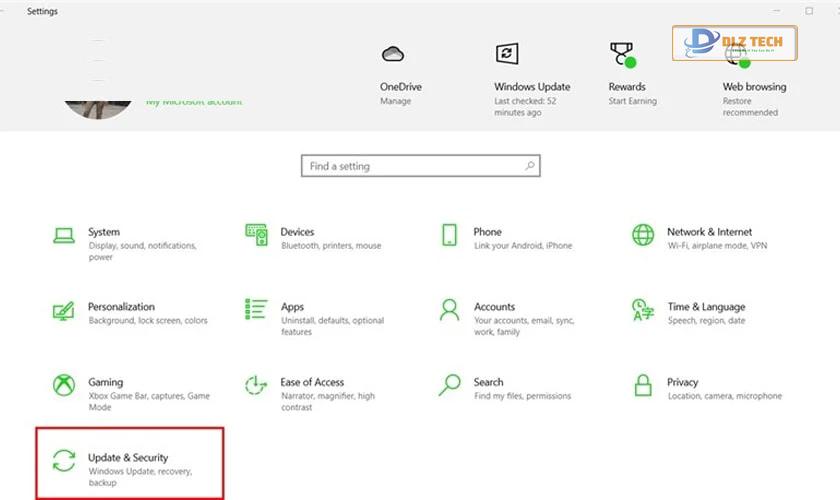Click the Network & Internet globe icon
840x500 pixels.
pyautogui.click(x=643, y=235)
